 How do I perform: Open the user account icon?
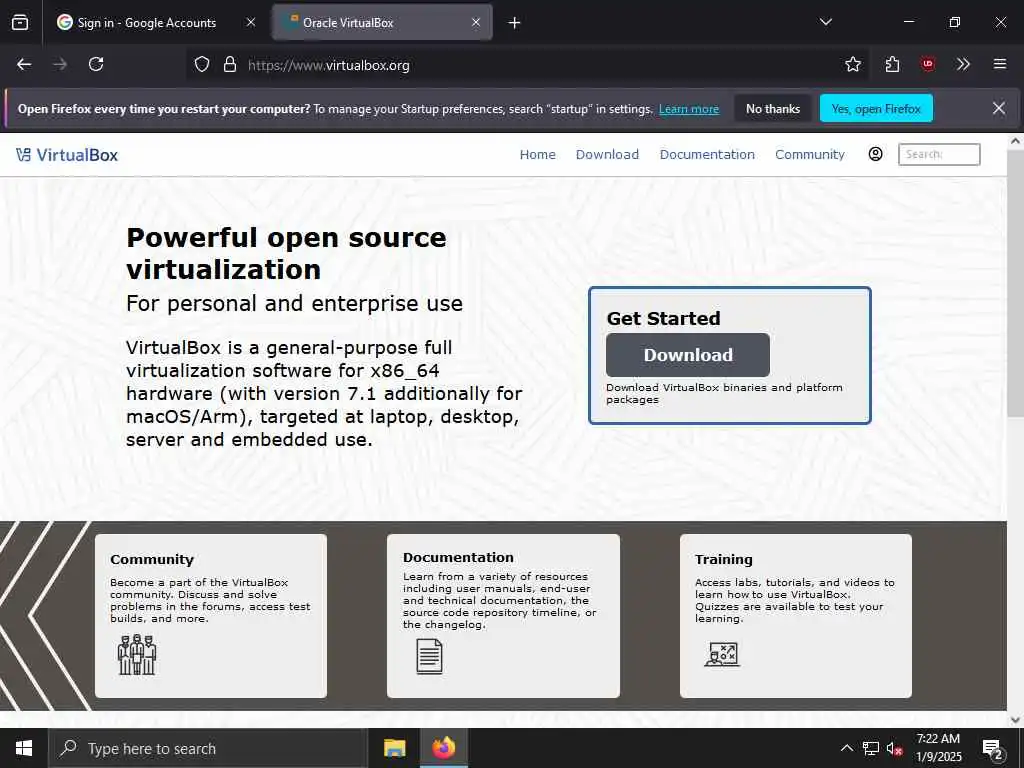pyautogui.click(x=875, y=154)
